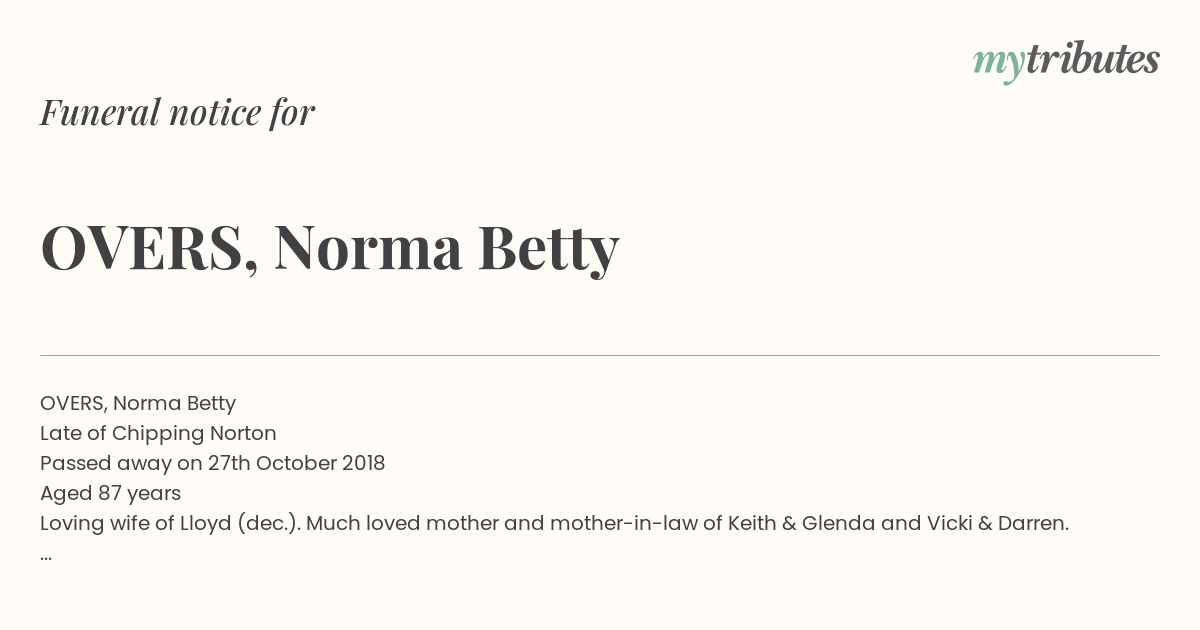The height and width of the screenshot is (630, 1200).
Task: Click the word "Norma" in large title
Action: [368, 247]
